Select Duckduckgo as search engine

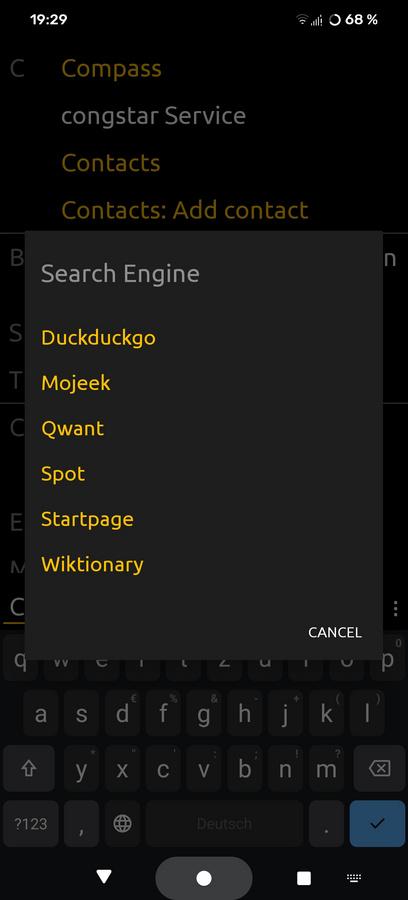(98, 338)
